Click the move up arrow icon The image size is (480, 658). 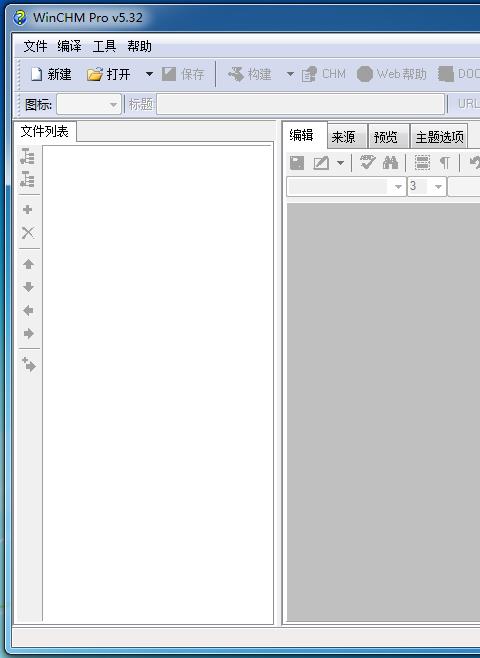pyautogui.click(x=28, y=264)
